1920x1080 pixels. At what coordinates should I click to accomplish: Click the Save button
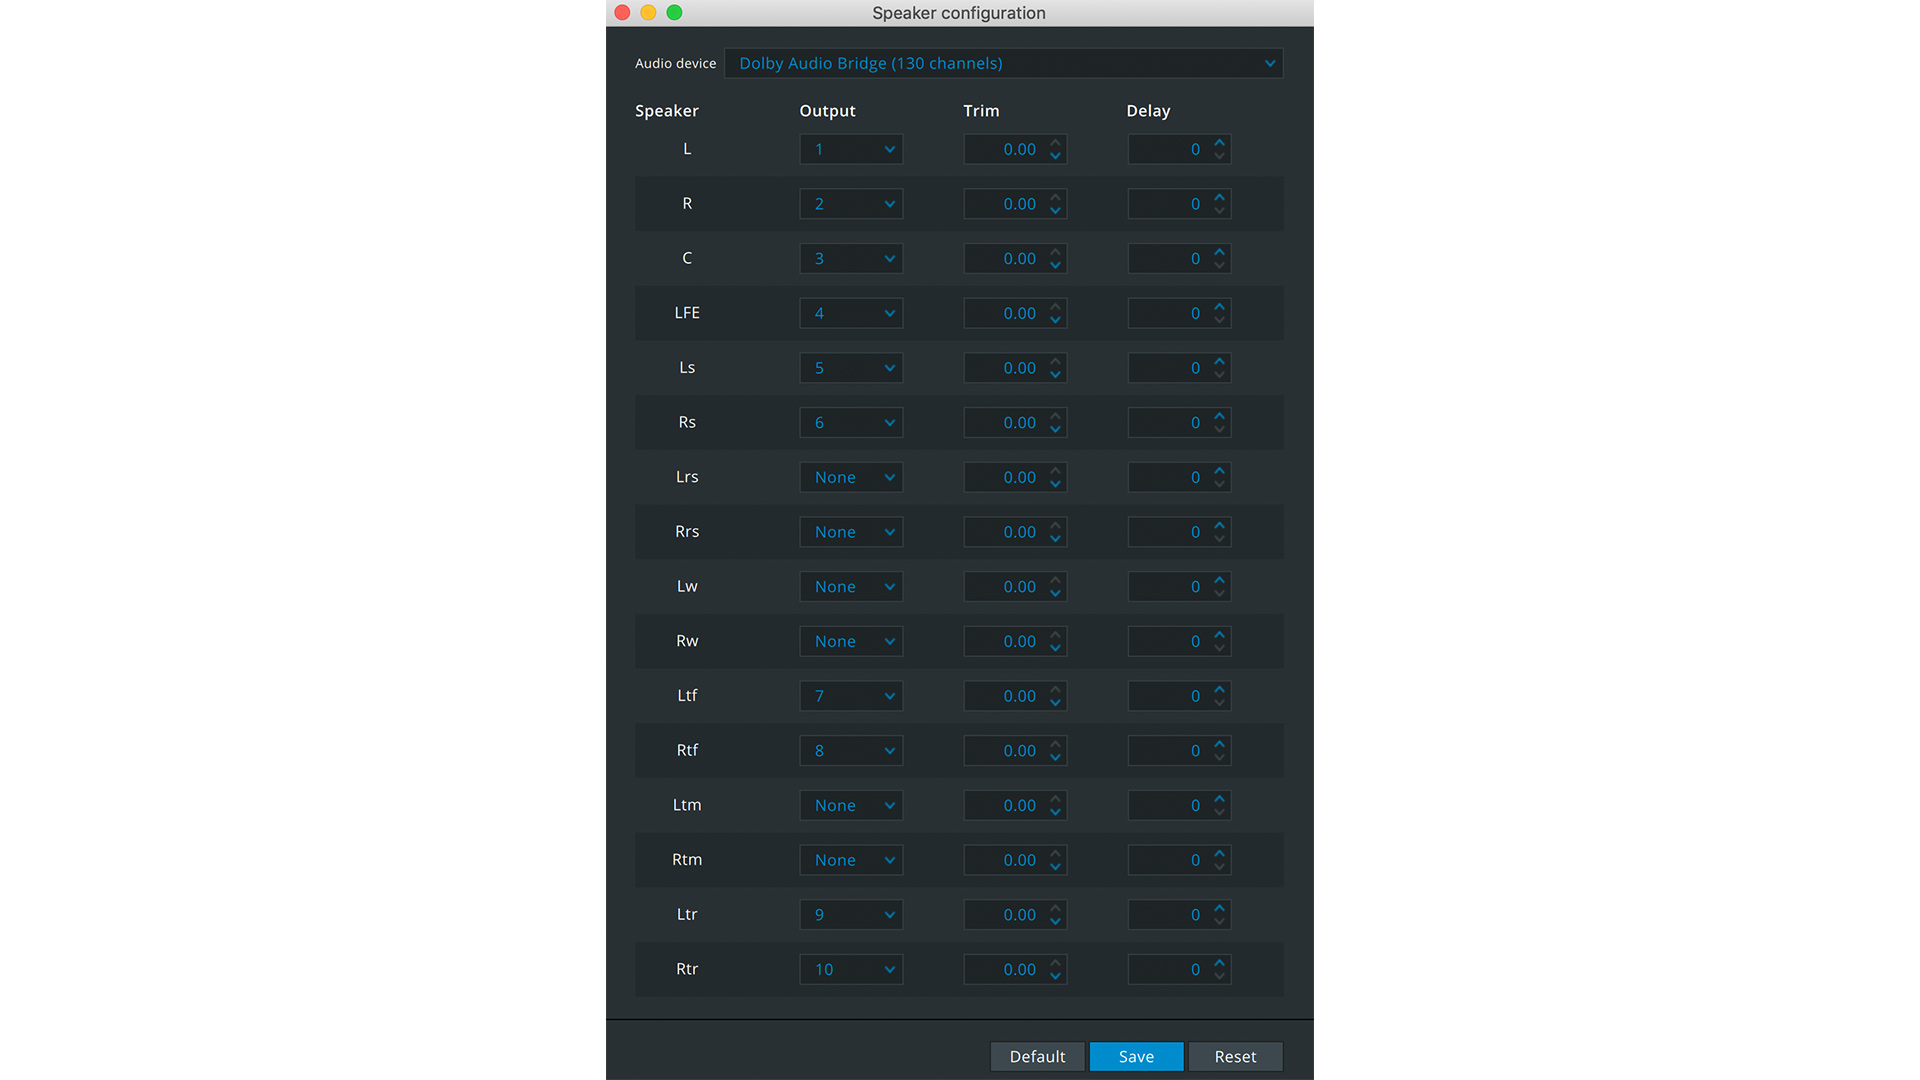(x=1136, y=1056)
